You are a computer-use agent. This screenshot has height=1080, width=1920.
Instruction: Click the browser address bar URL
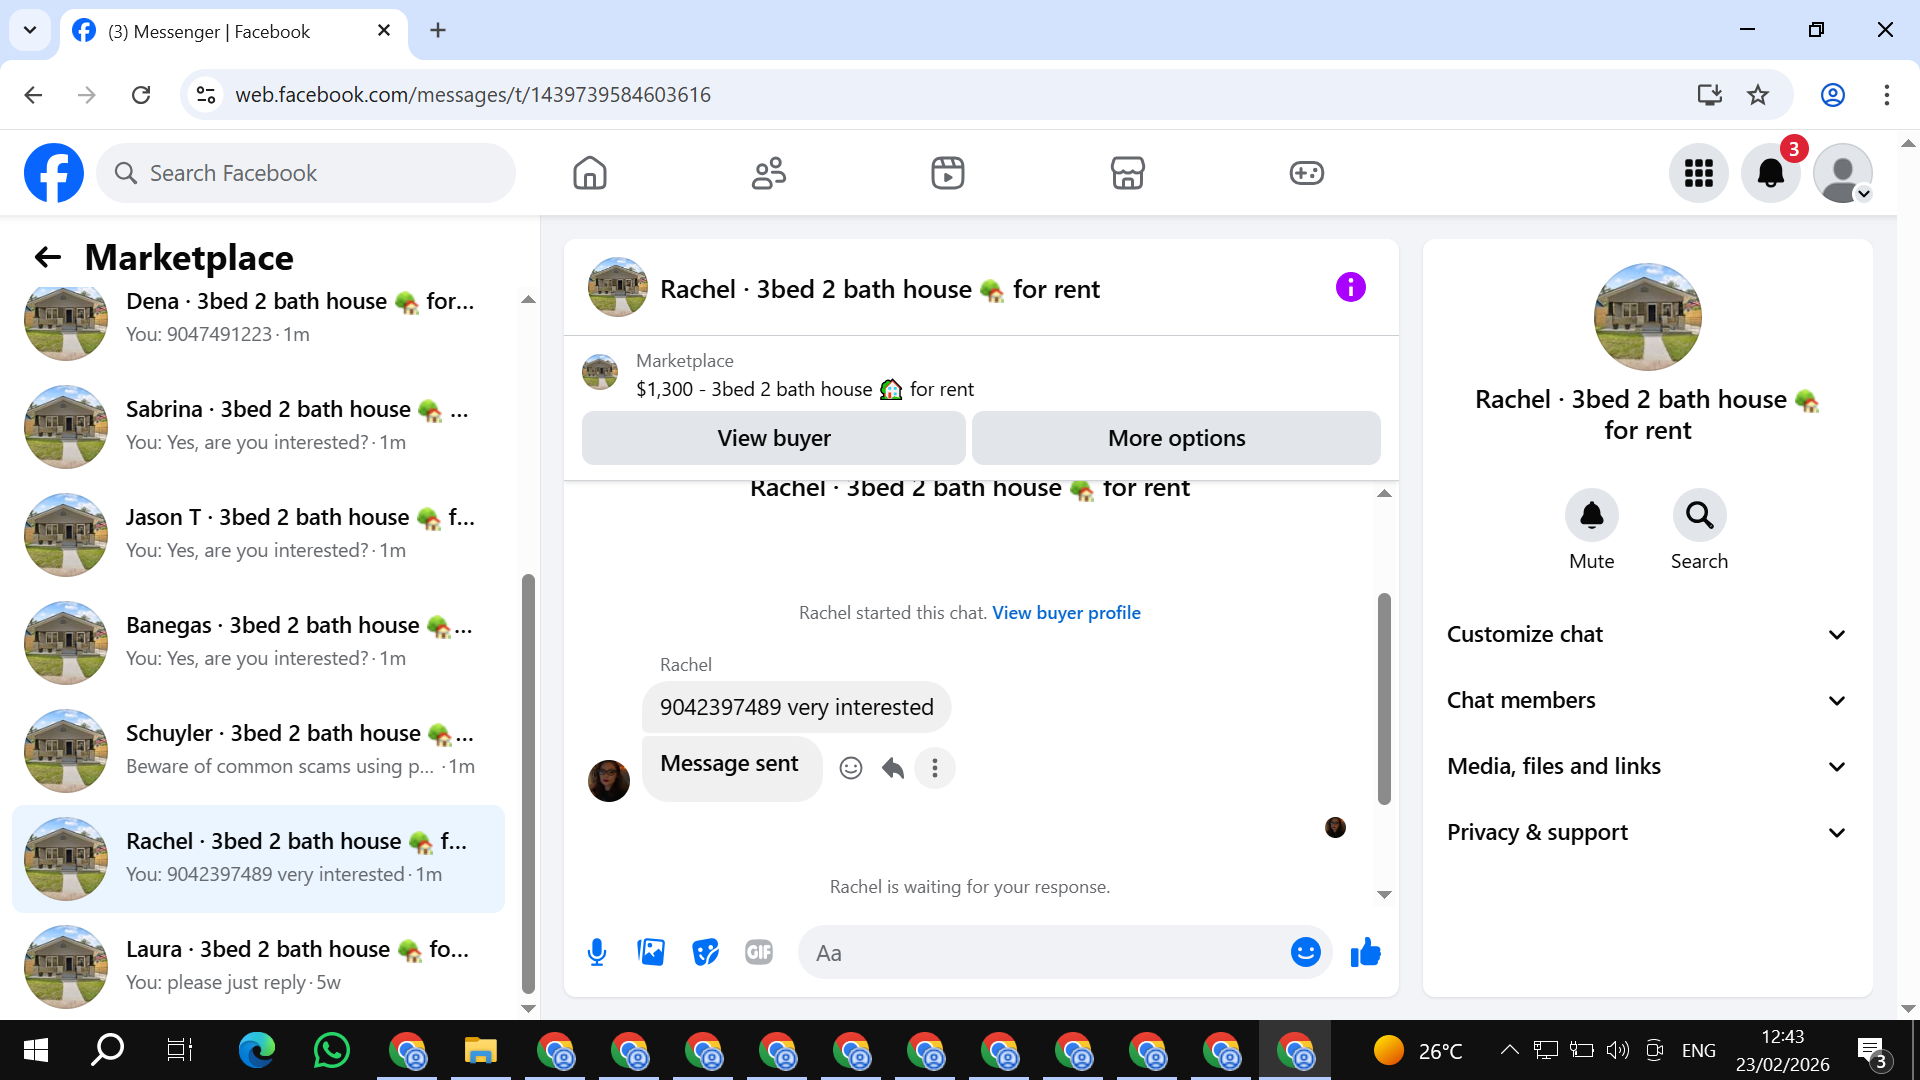click(472, 95)
